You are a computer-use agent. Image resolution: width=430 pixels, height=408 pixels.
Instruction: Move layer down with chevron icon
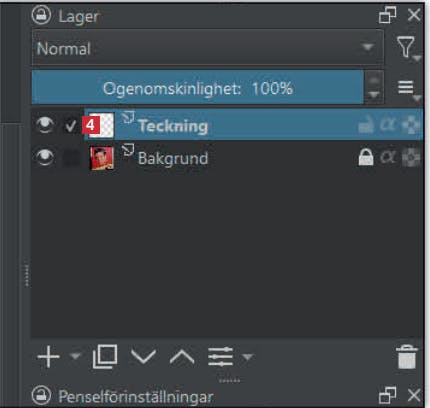tap(143, 356)
